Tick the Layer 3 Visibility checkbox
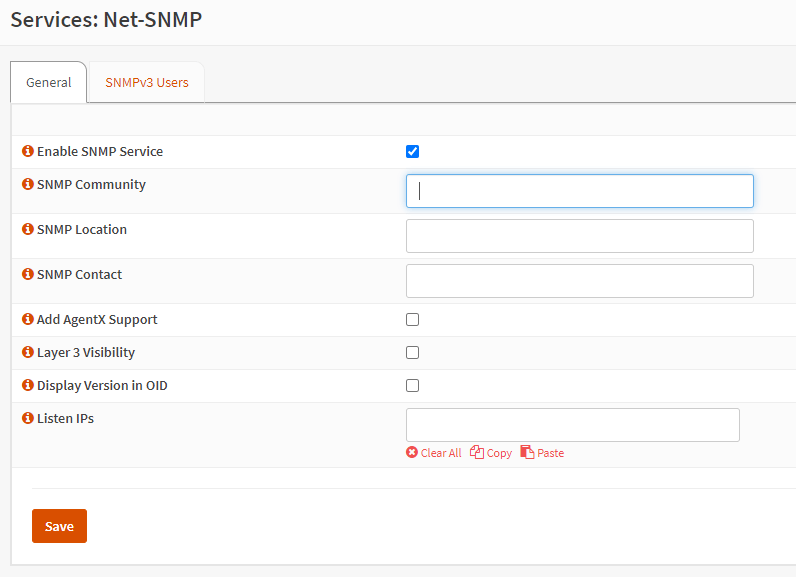Image resolution: width=796 pixels, height=577 pixels. pyautogui.click(x=412, y=352)
